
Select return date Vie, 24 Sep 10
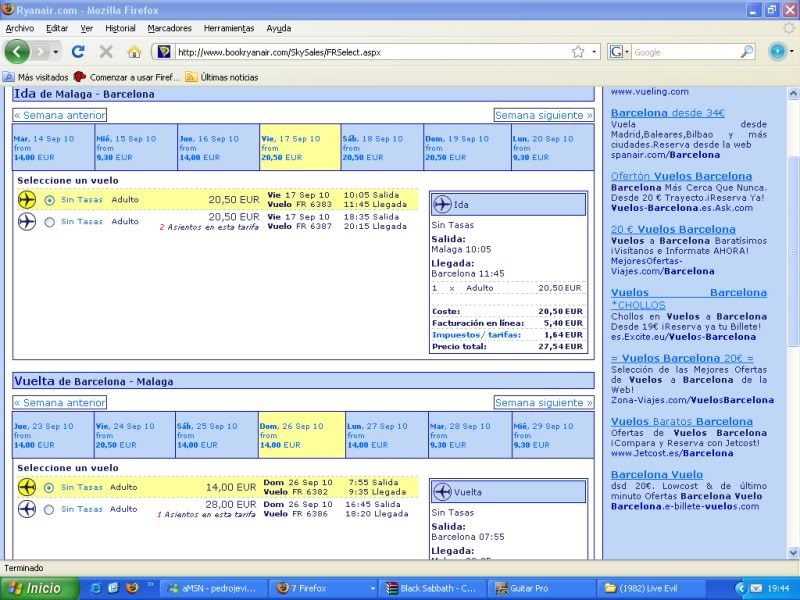tap(135, 435)
